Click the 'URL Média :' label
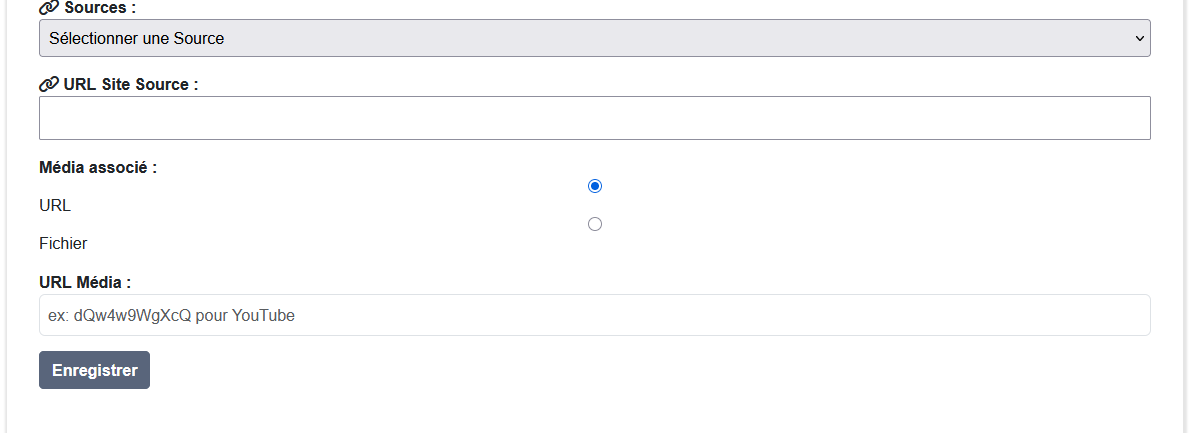The image size is (1191, 433). tap(85, 283)
